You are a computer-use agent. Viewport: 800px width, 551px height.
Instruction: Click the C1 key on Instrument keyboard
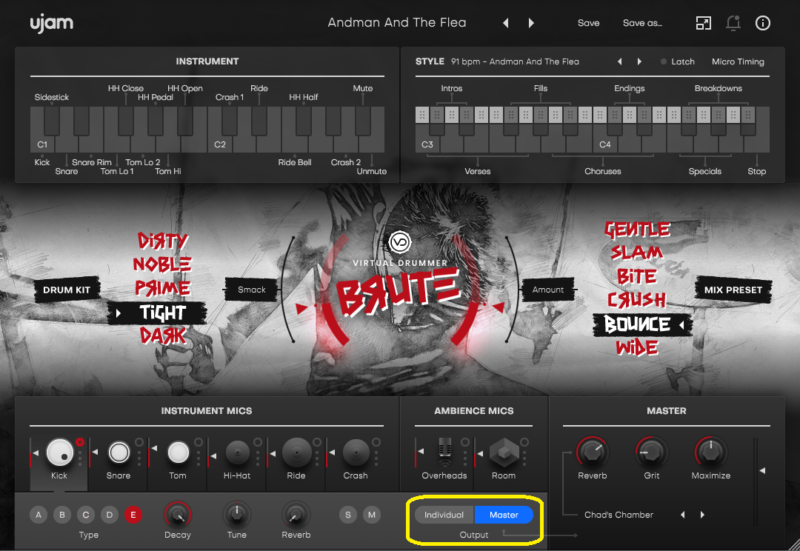coord(41,144)
